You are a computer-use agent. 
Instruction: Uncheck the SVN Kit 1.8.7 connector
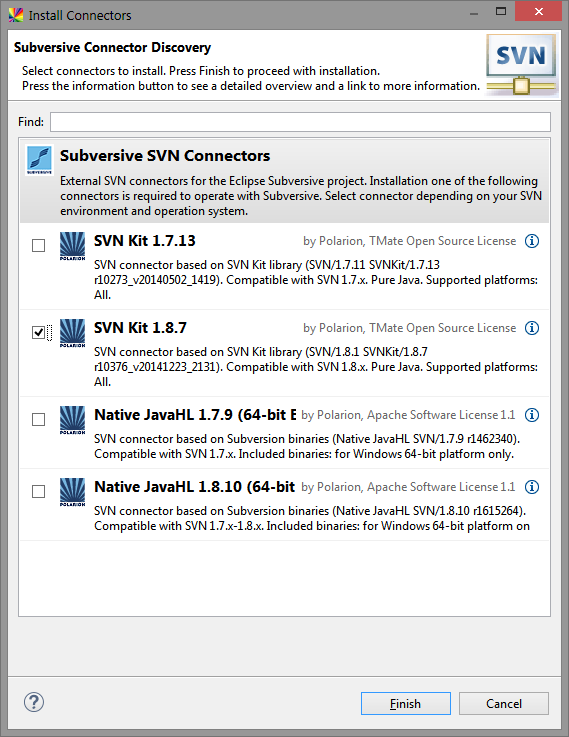pos(39,332)
